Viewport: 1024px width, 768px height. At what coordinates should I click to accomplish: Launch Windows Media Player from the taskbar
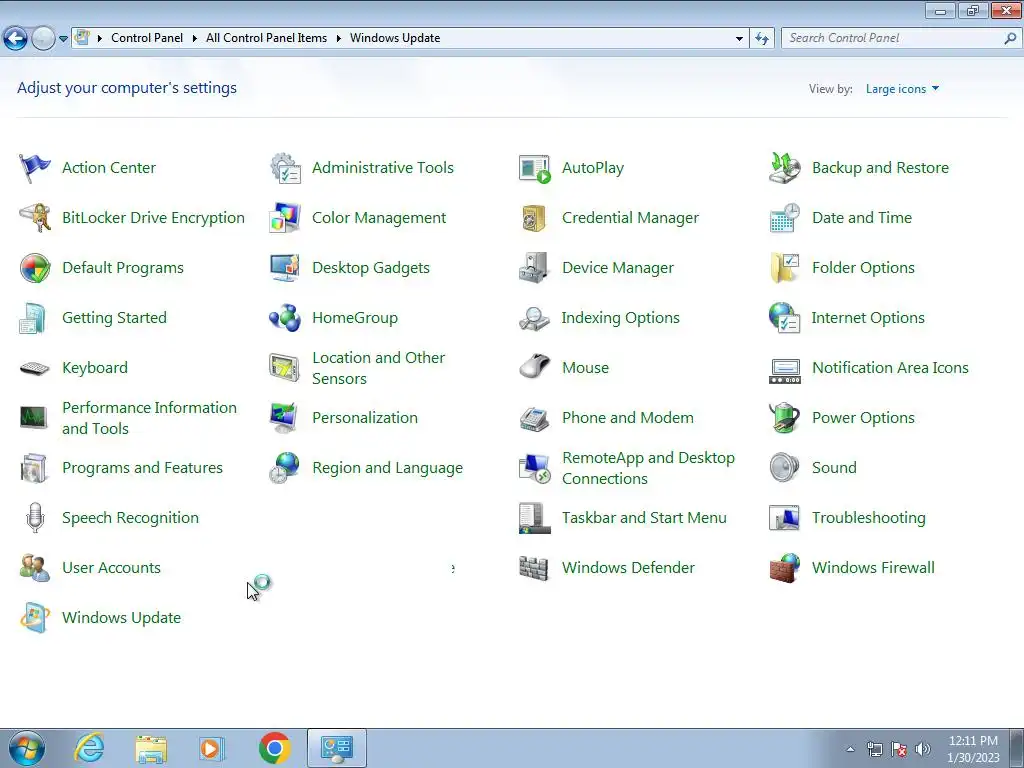click(x=212, y=748)
